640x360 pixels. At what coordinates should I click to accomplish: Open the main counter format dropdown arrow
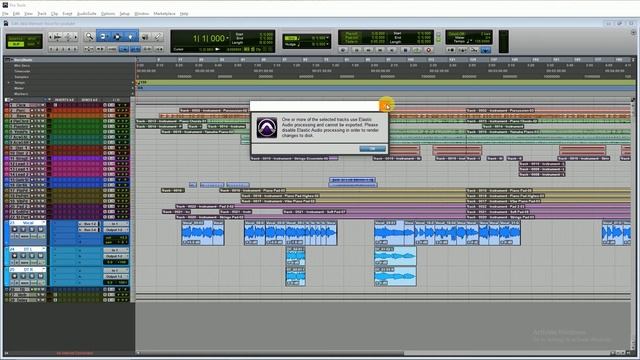[x=228, y=38]
